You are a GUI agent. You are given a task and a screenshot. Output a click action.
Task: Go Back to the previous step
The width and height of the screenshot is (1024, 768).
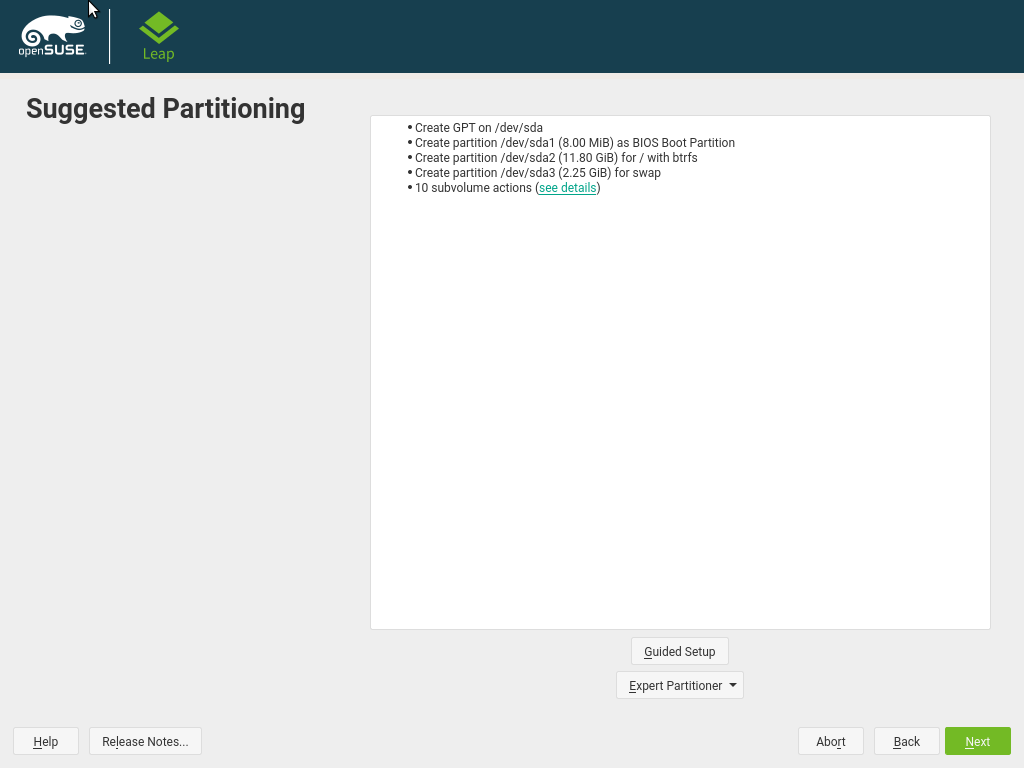pos(906,741)
